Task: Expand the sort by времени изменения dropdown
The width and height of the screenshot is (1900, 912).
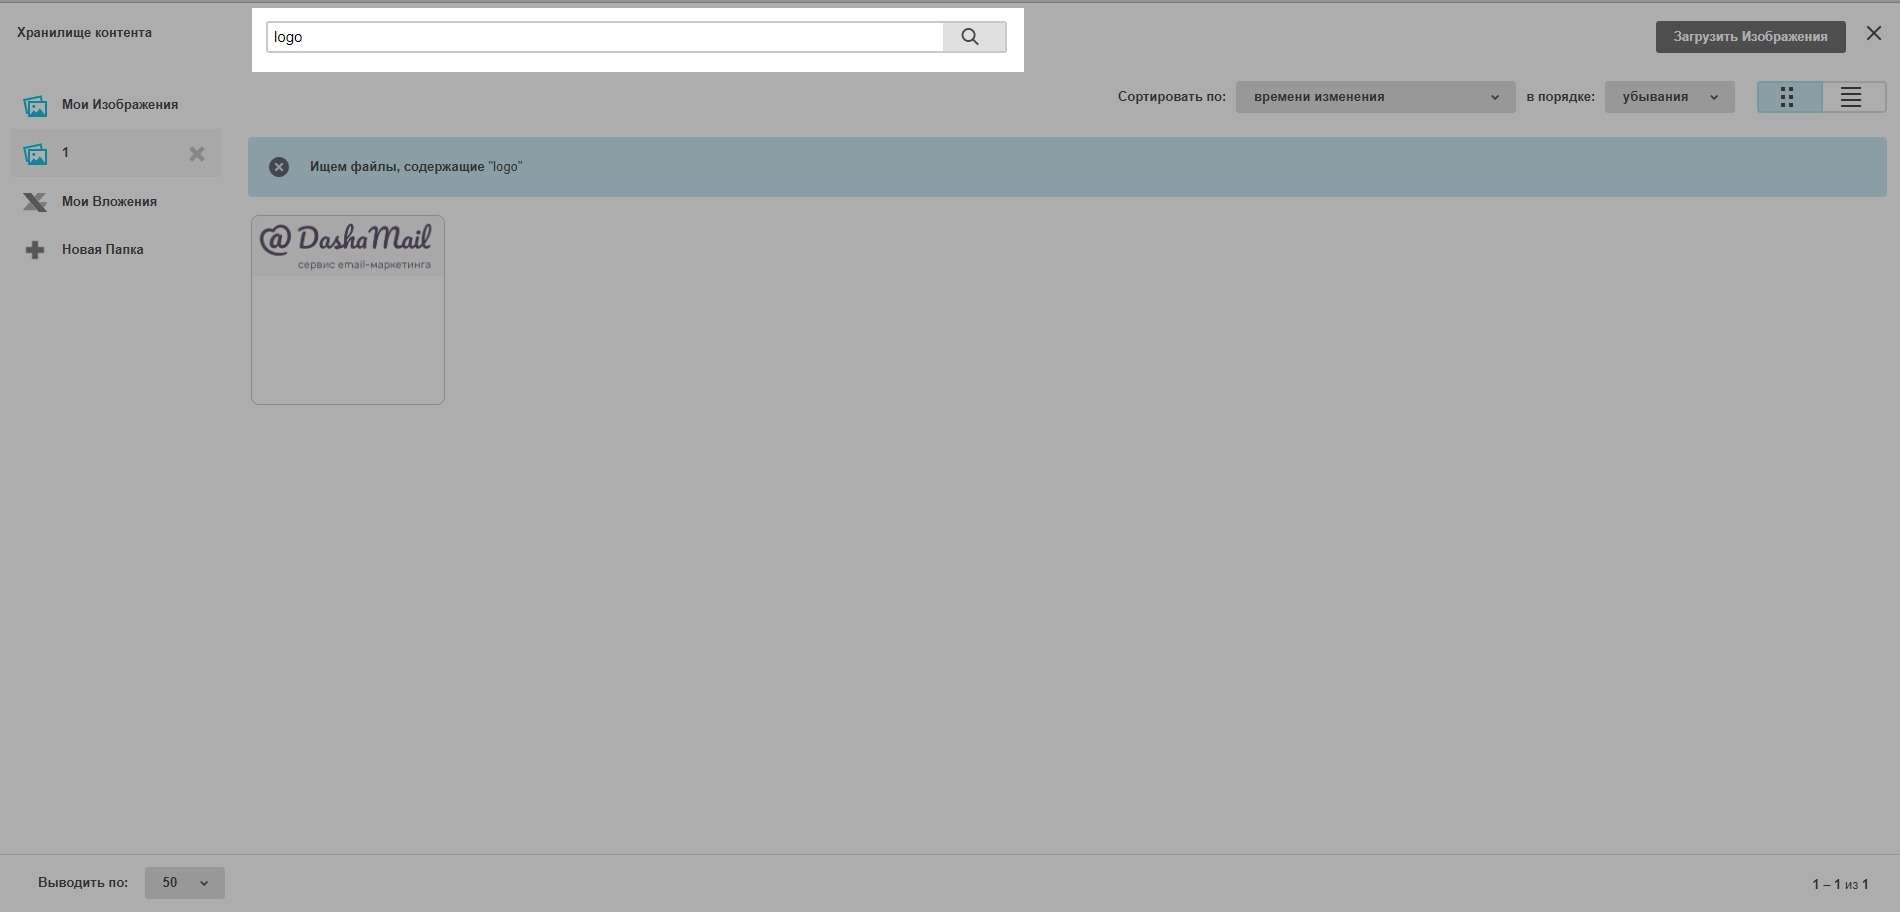Action: pyautogui.click(x=1375, y=97)
